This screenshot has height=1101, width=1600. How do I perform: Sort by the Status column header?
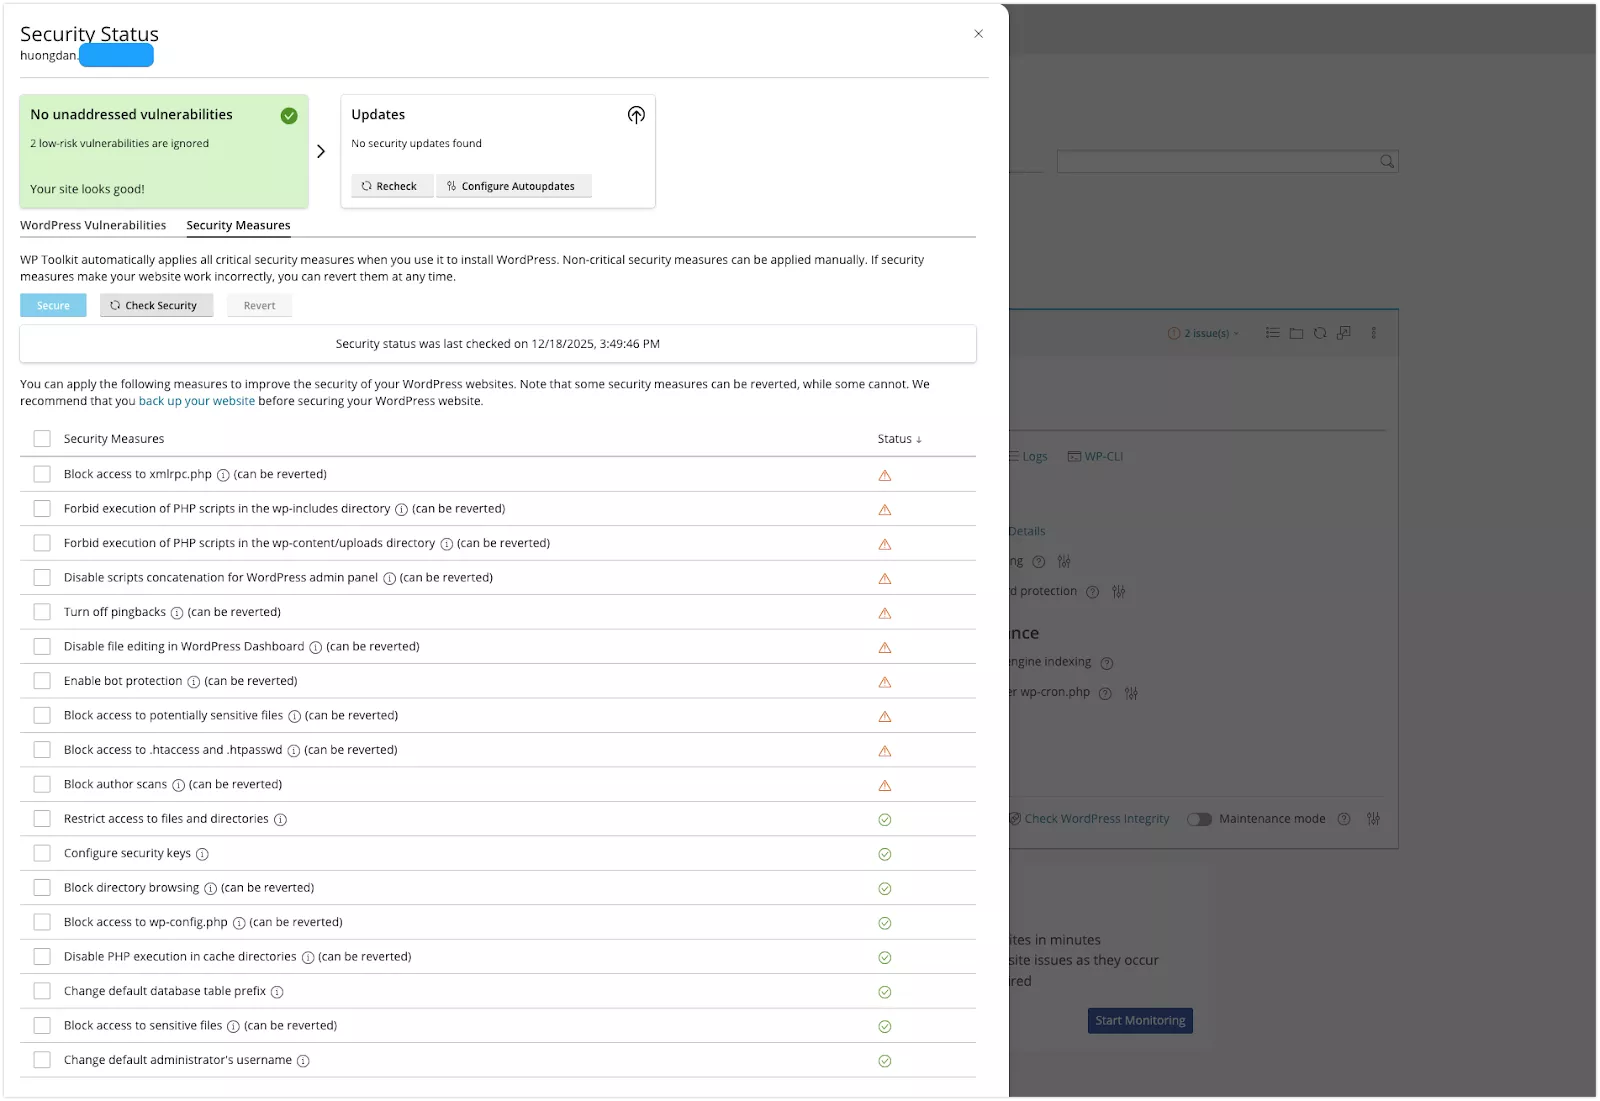tap(899, 439)
